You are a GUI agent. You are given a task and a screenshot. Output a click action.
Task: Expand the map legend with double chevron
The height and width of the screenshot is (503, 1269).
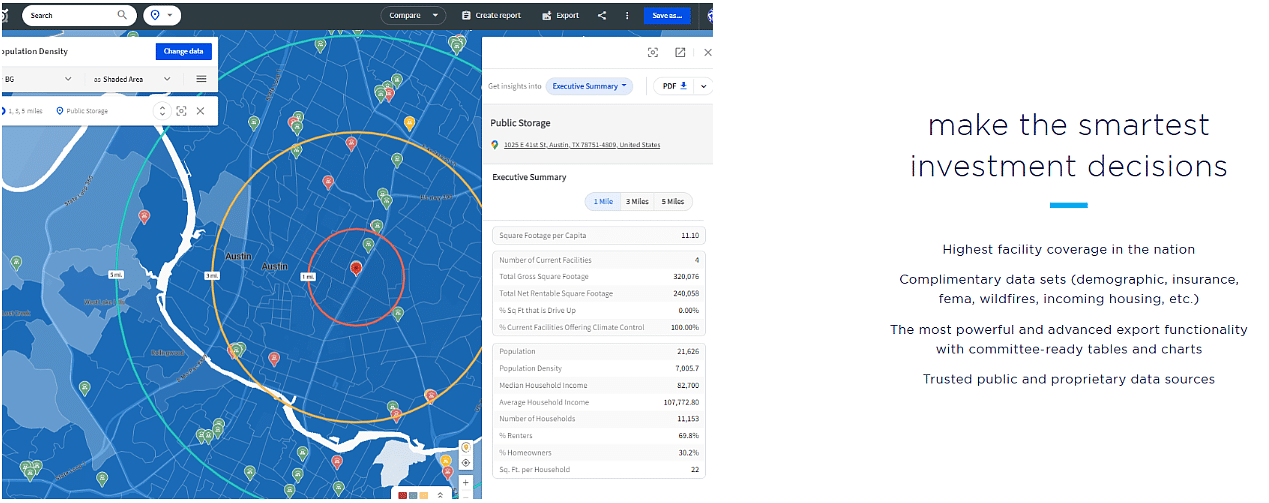tap(440, 495)
